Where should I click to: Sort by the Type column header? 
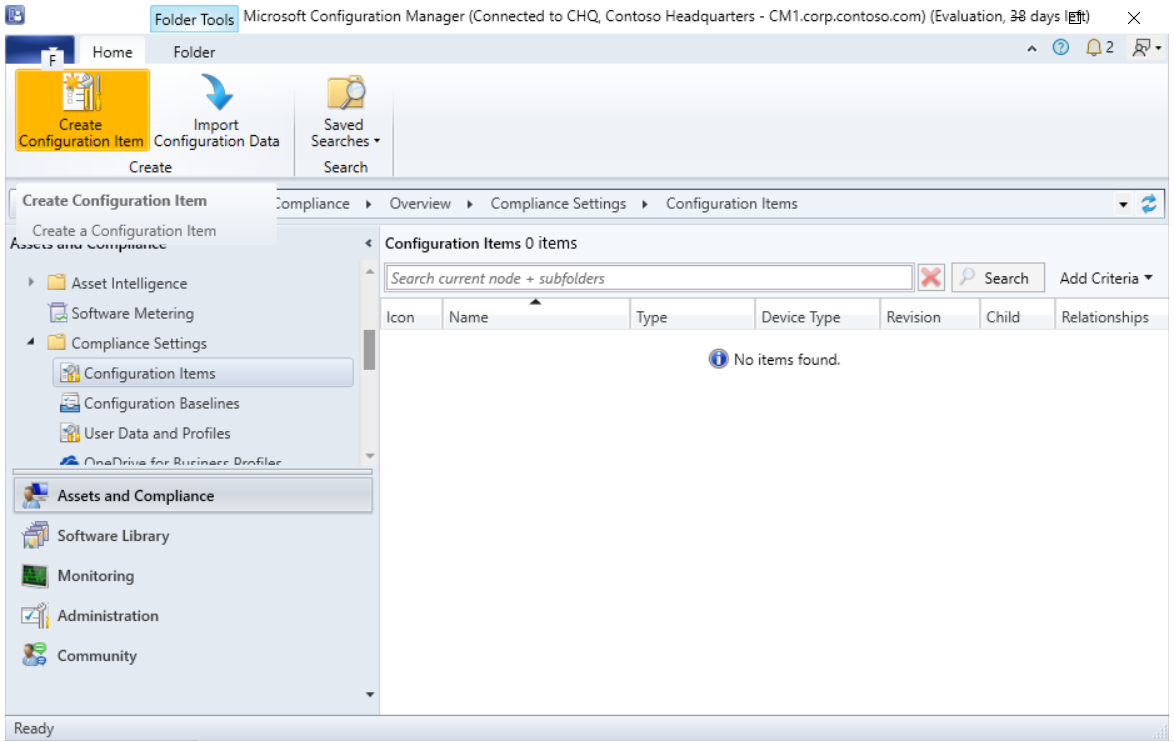[x=692, y=317]
